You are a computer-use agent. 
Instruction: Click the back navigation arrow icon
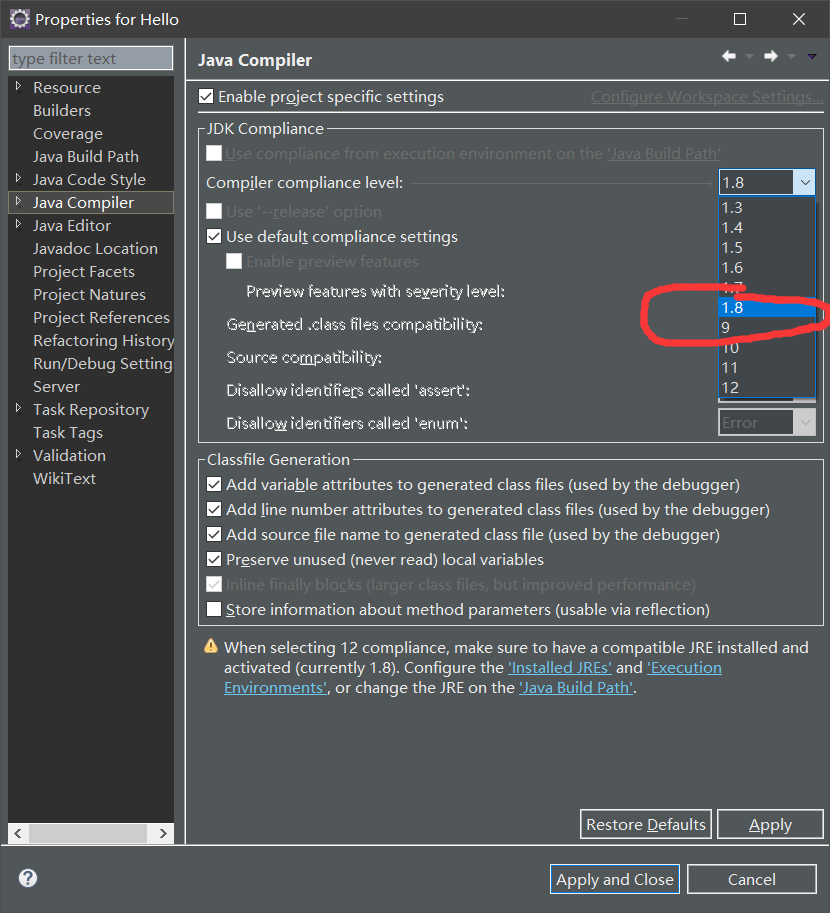click(x=729, y=56)
